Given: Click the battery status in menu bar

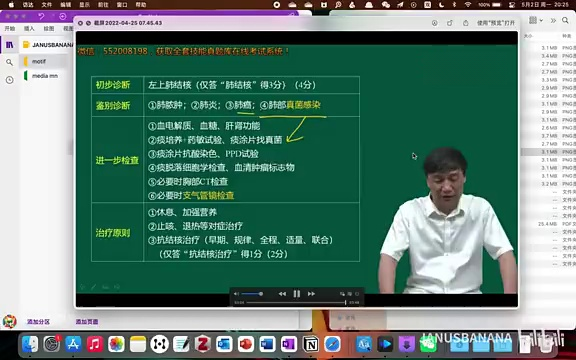Looking at the screenshot, I should click(x=490, y=5).
